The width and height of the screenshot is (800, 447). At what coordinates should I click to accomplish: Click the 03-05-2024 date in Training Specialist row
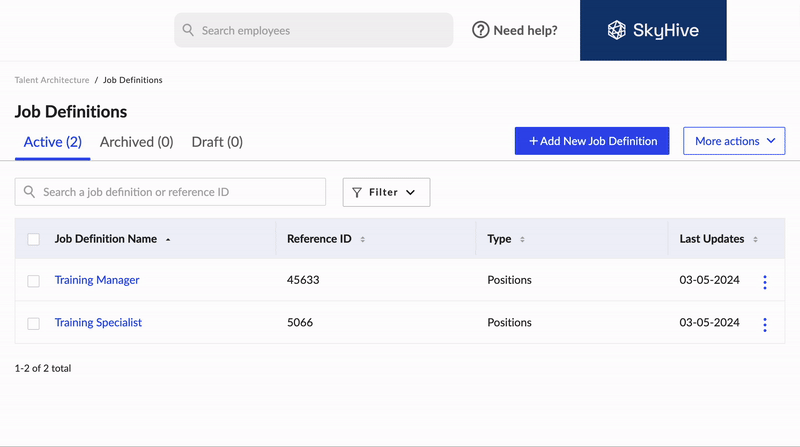709,322
